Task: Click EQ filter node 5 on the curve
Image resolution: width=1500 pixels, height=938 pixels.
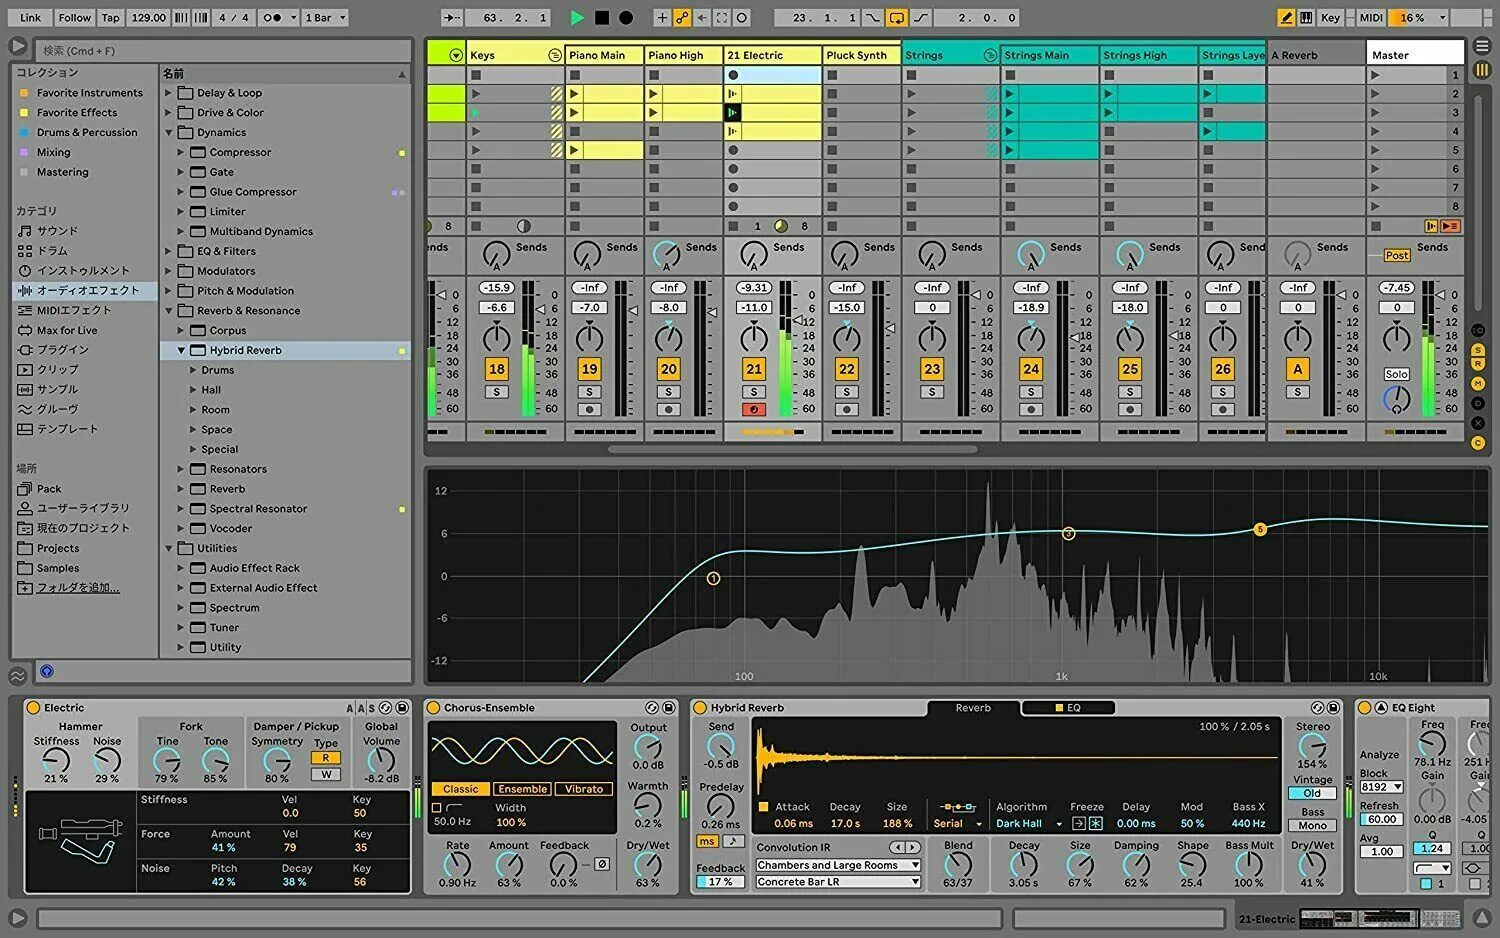Action: click(x=1260, y=529)
